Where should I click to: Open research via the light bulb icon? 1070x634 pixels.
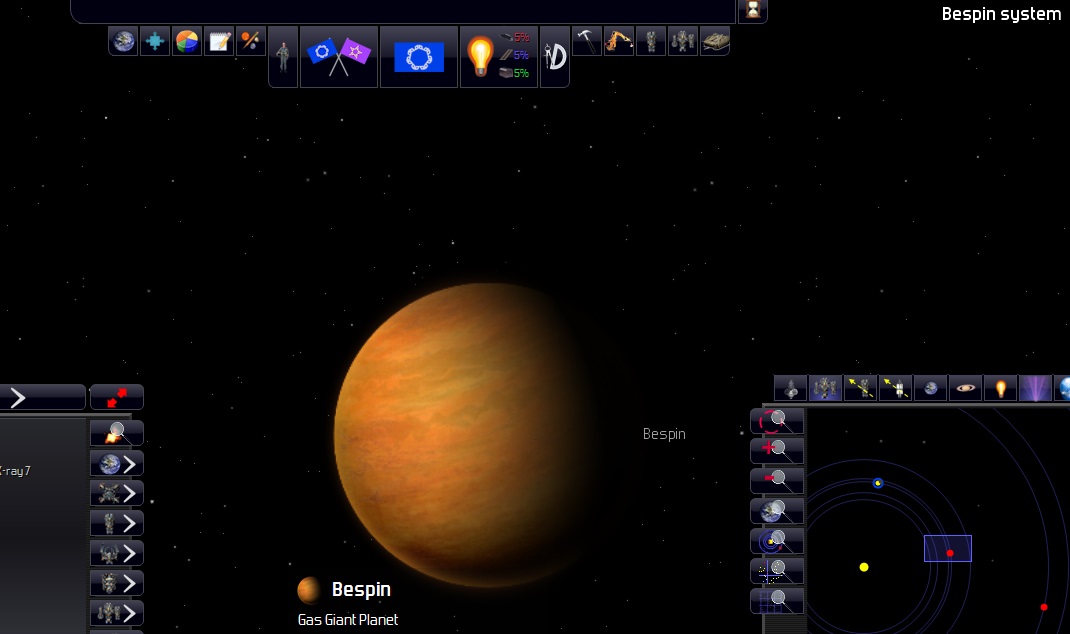tap(480, 57)
